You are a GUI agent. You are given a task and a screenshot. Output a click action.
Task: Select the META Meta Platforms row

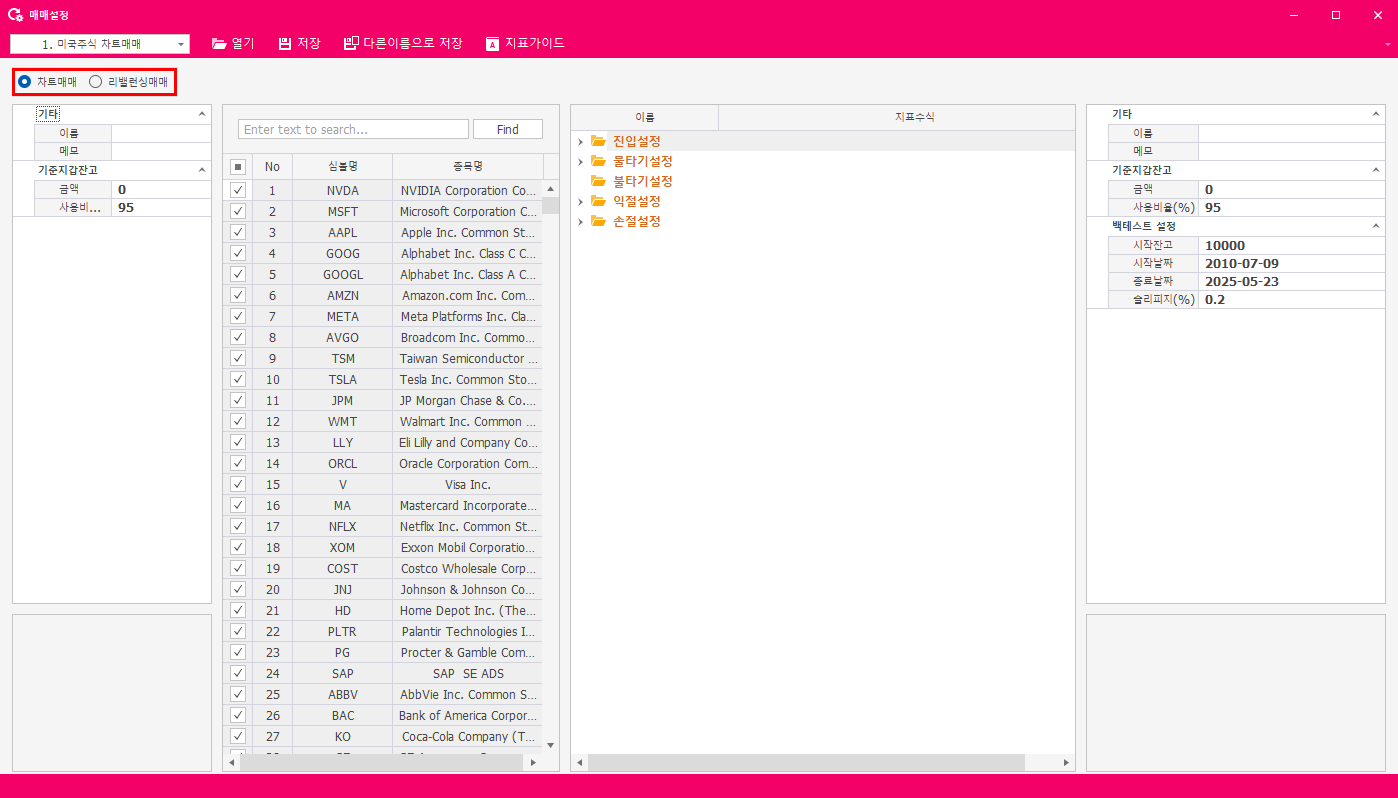pyautogui.click(x=383, y=316)
